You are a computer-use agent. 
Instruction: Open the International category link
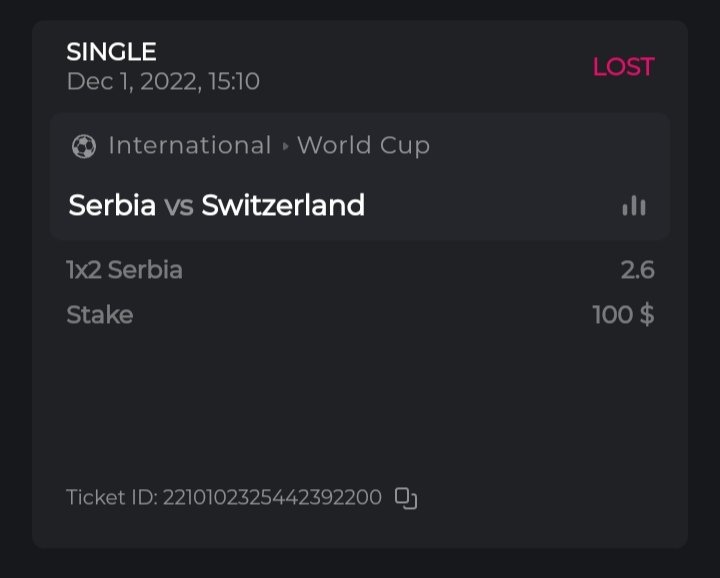click(x=189, y=146)
